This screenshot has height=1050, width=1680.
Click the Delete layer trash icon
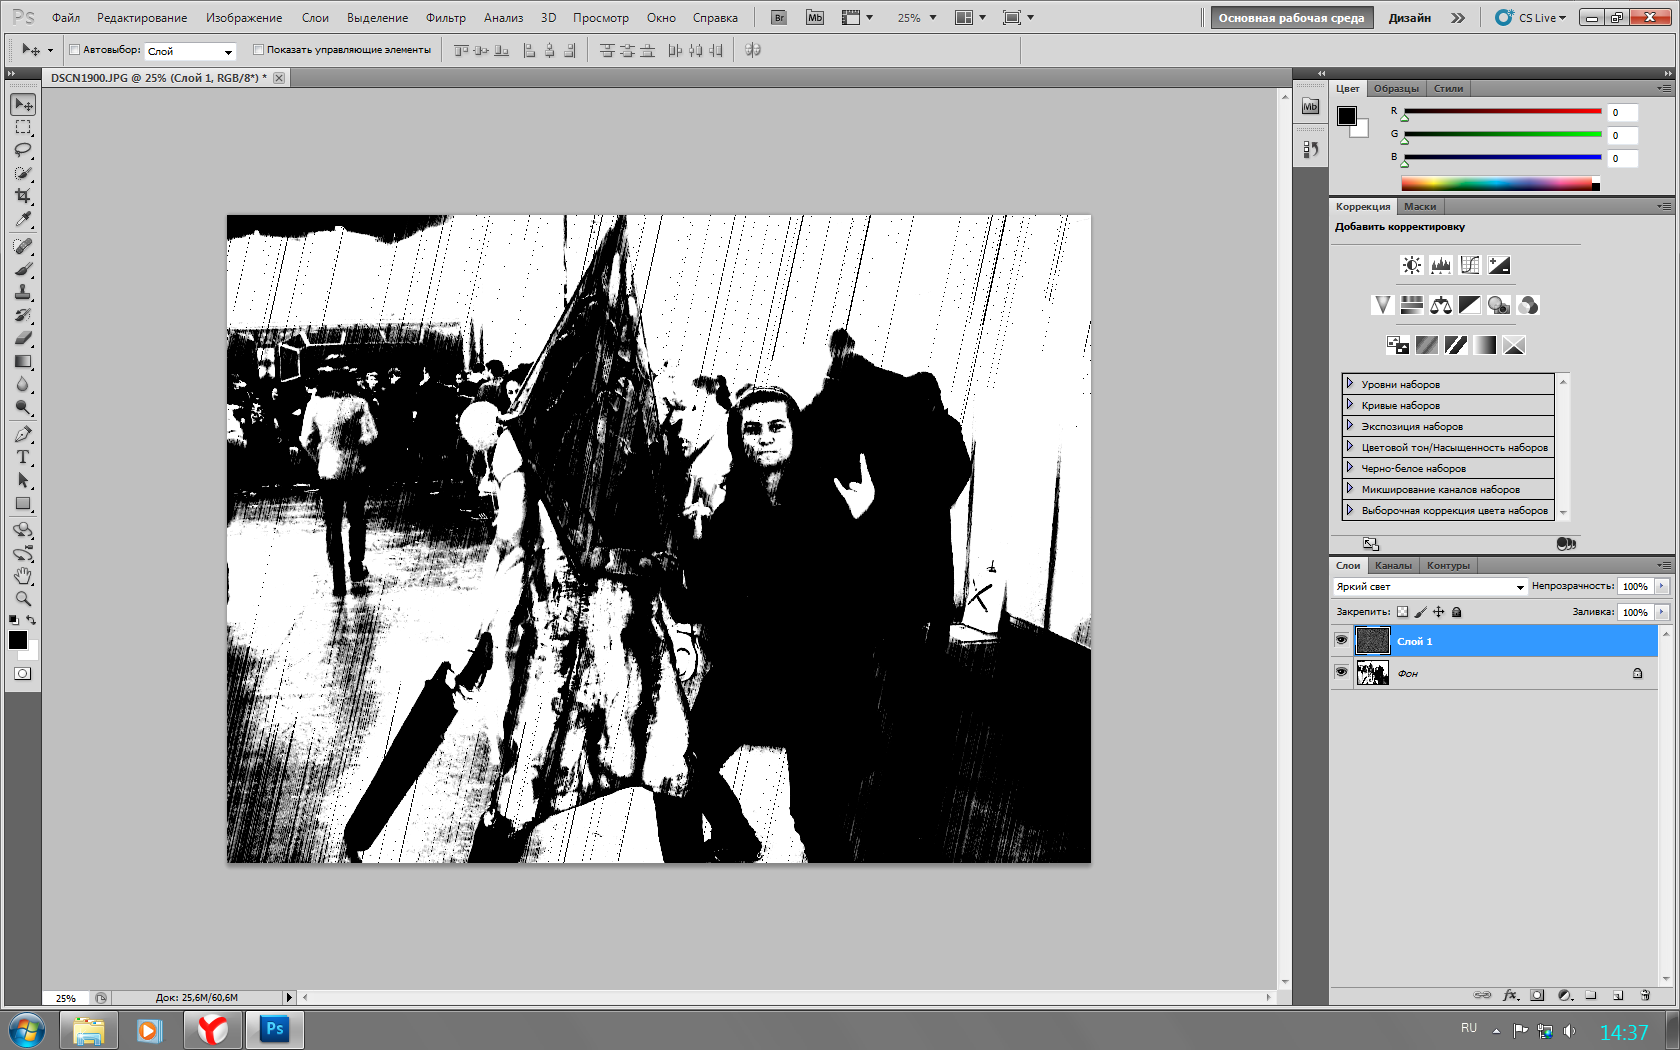(x=1645, y=995)
